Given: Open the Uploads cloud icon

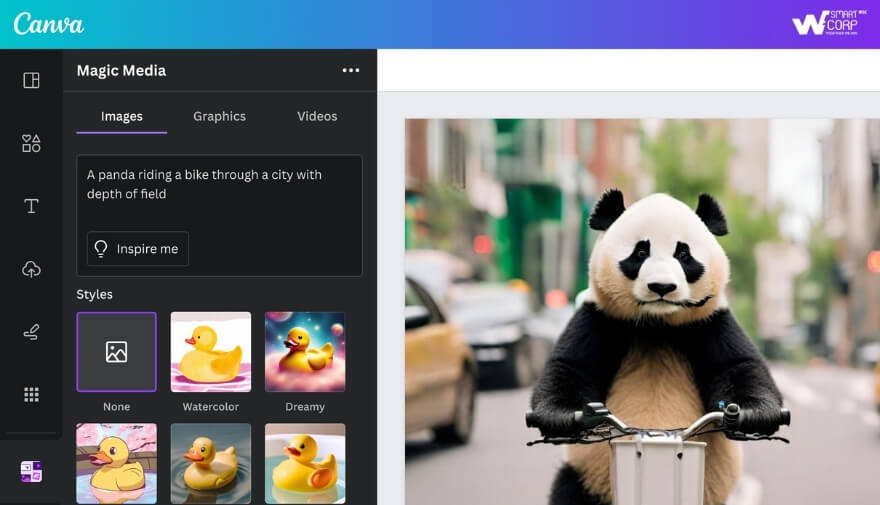Looking at the screenshot, I should [x=31, y=269].
